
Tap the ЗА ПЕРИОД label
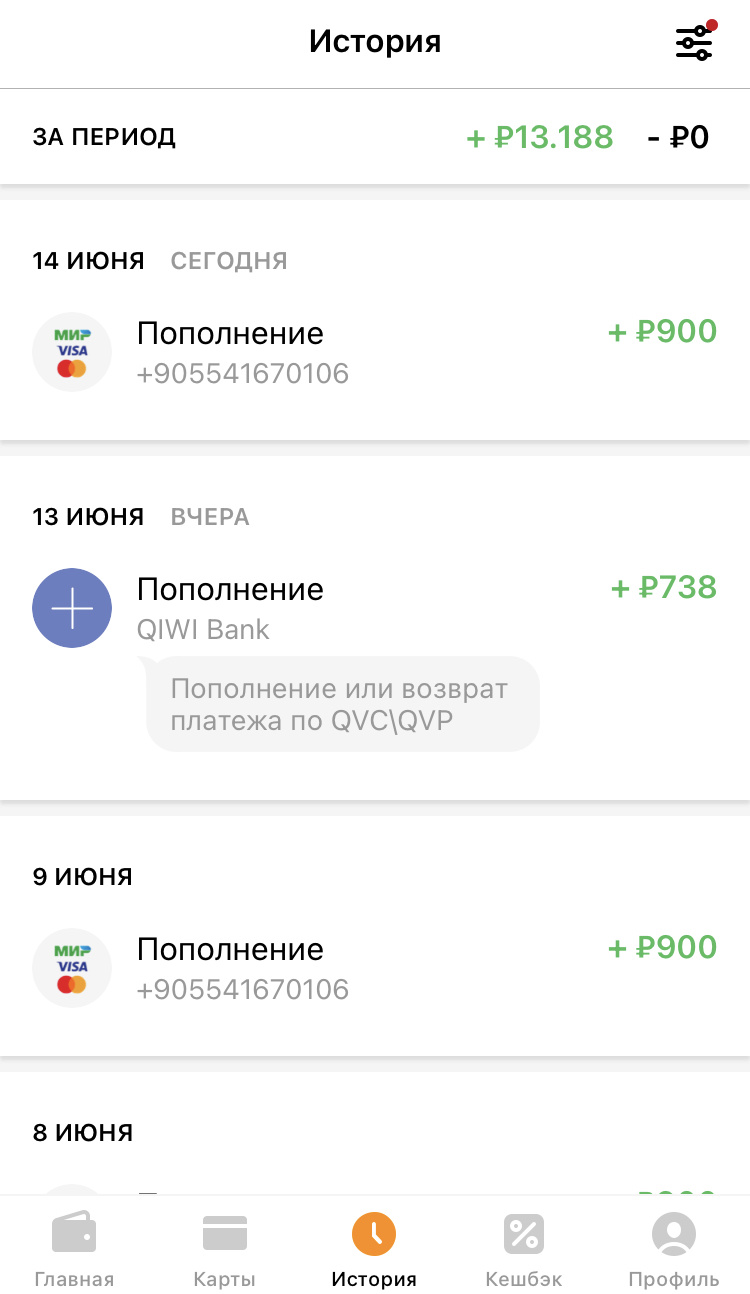pos(104,137)
